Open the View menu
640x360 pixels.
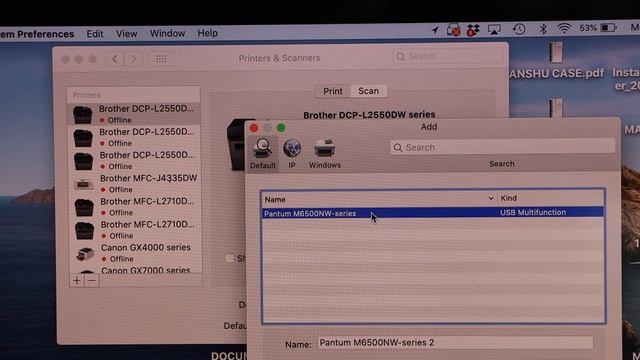click(127, 33)
